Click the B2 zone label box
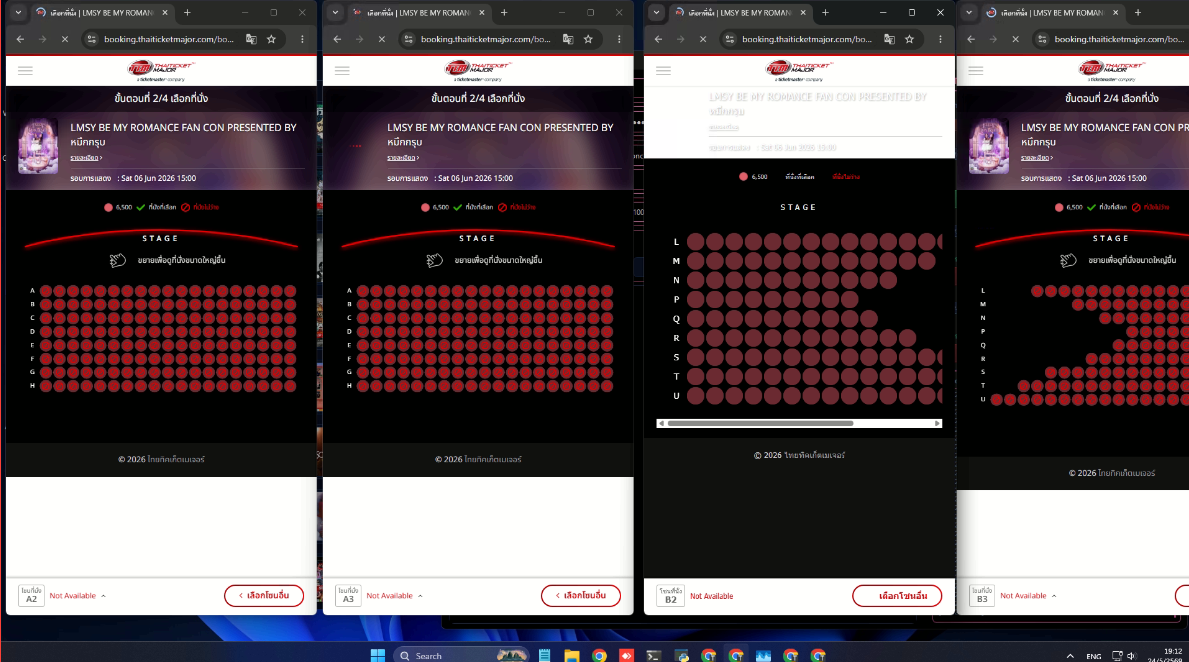The height and width of the screenshot is (662, 1189). [x=670, y=596]
